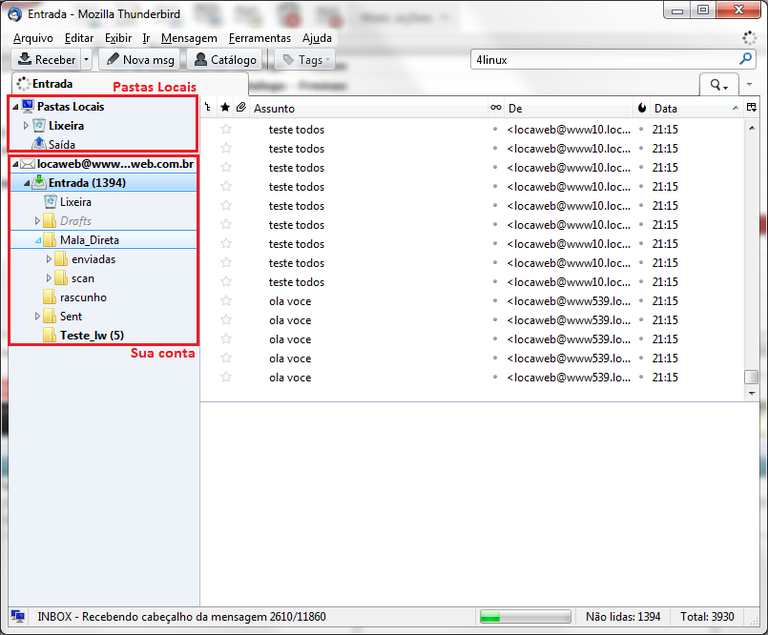Star the last teste todos message
The width and height of the screenshot is (768, 635).
pos(226,282)
